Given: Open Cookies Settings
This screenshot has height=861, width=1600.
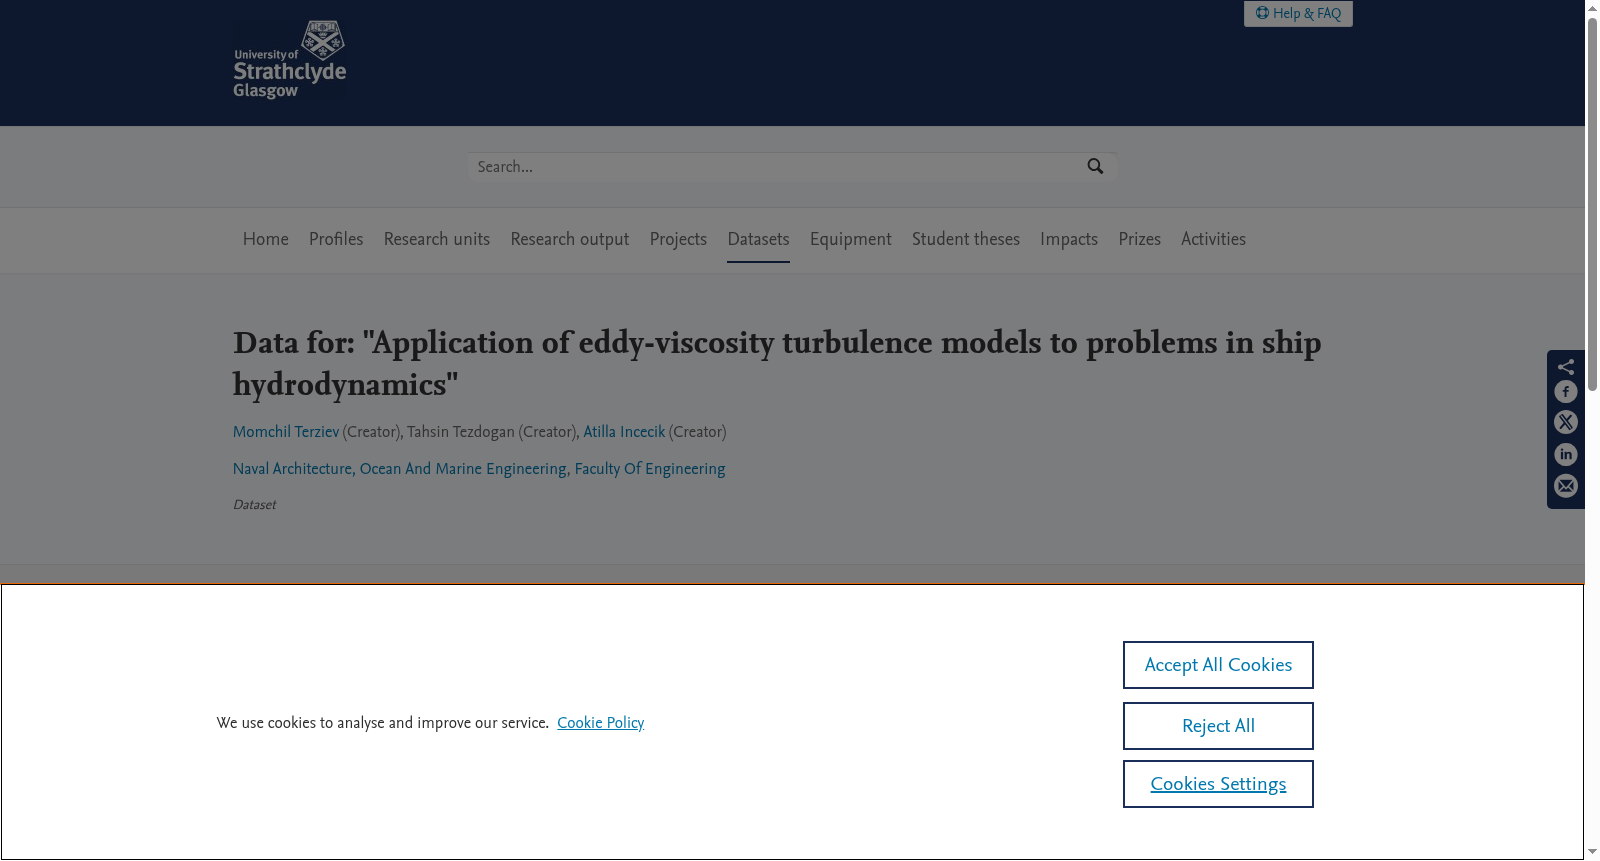Looking at the screenshot, I should coord(1218,784).
